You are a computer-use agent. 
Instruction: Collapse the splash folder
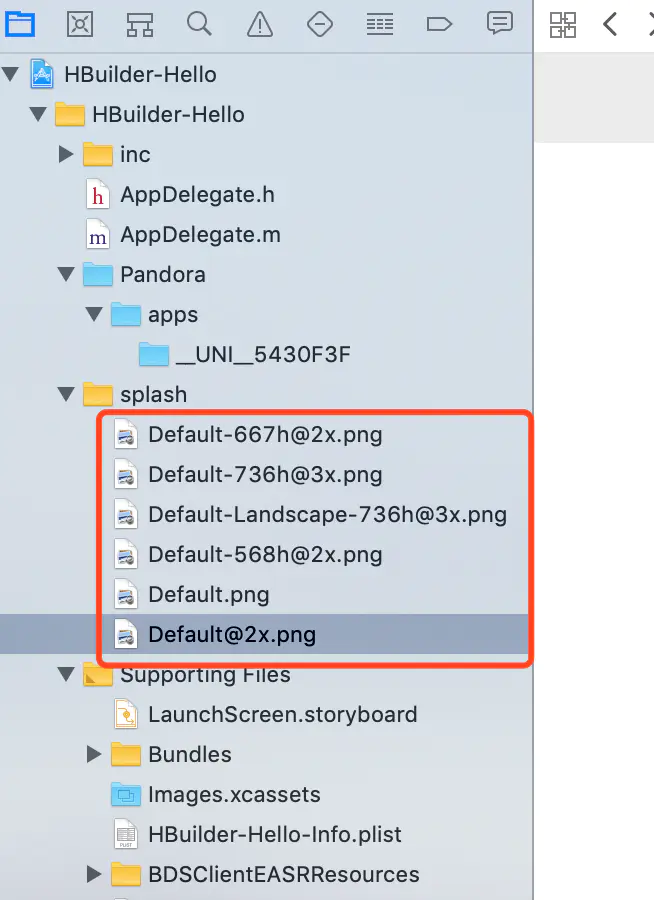(66, 394)
